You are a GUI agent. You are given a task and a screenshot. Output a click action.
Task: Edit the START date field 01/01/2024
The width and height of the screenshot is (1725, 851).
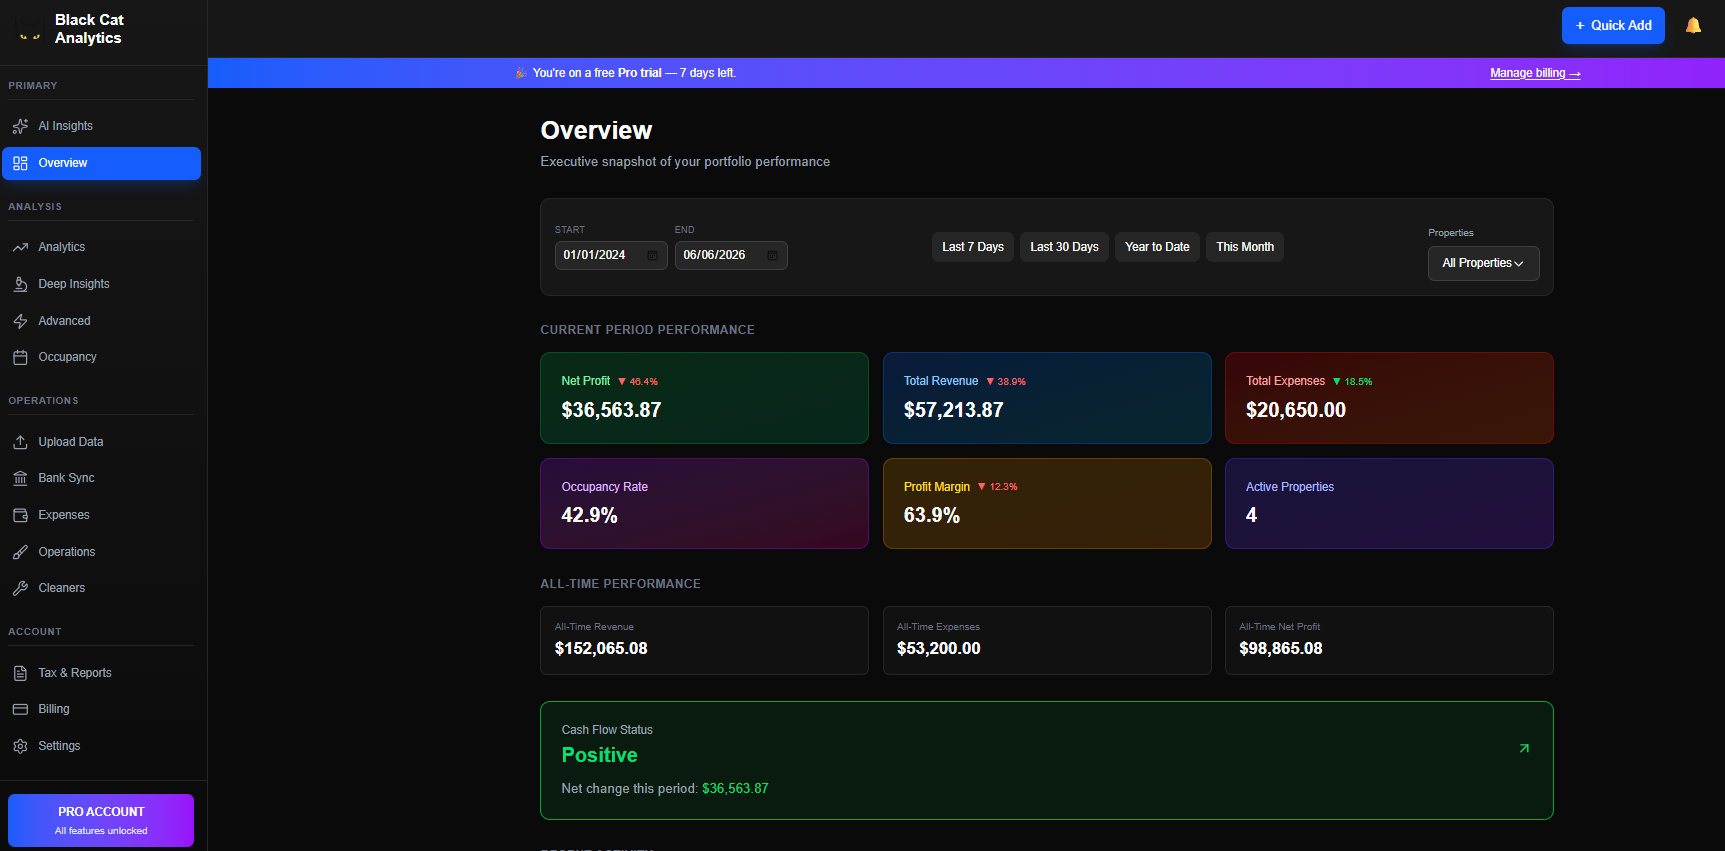611,255
